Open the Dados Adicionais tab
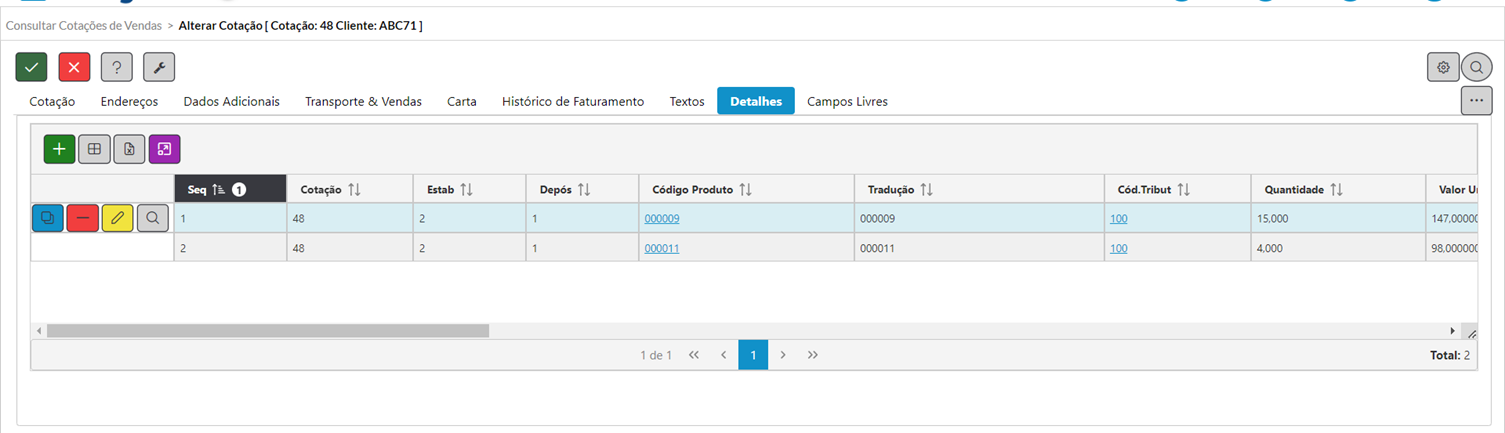1505x433 pixels. [x=231, y=101]
